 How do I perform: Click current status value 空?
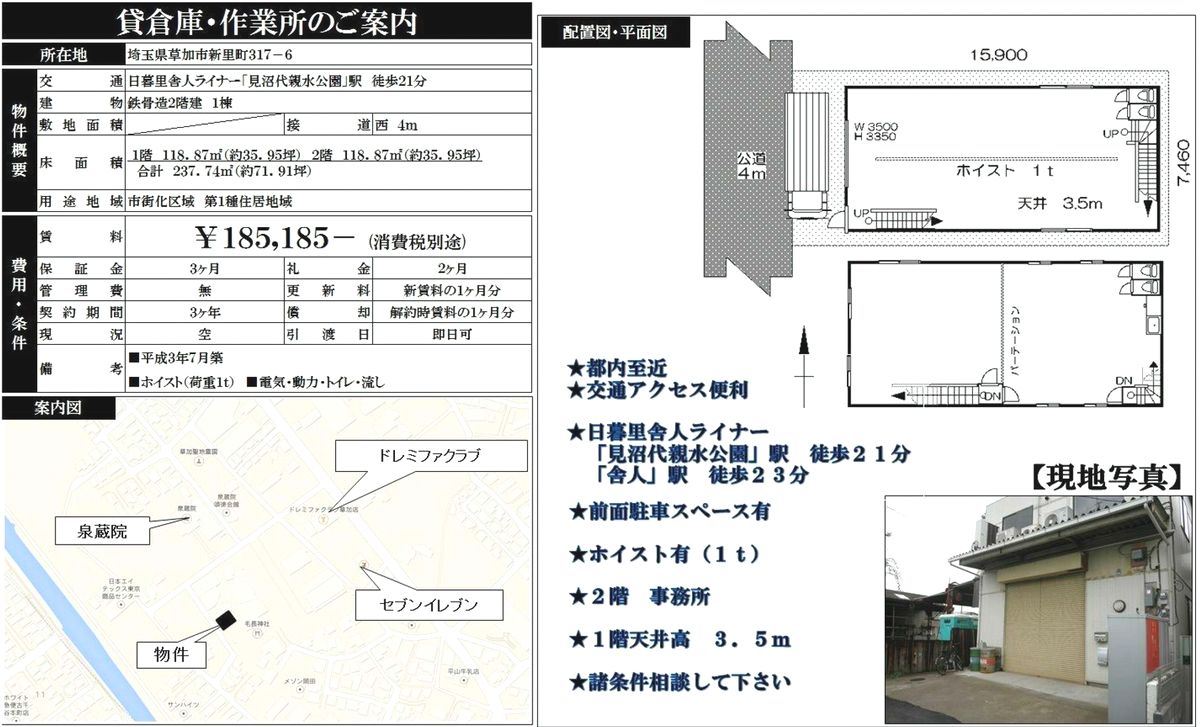[x=204, y=335]
